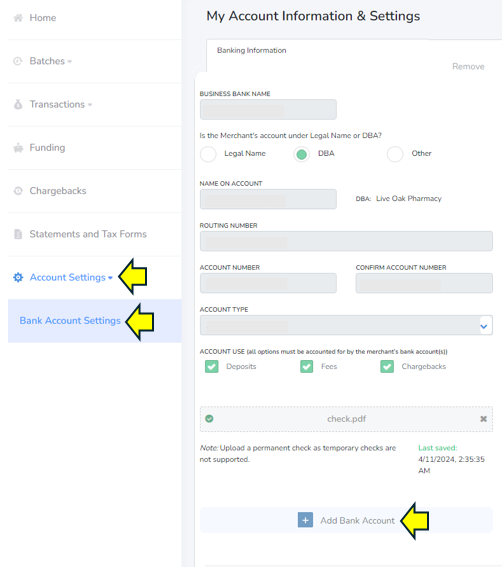Screen dimensions: 502x567
Task: Click the check.pdf uploaded file name
Action: [346, 419]
